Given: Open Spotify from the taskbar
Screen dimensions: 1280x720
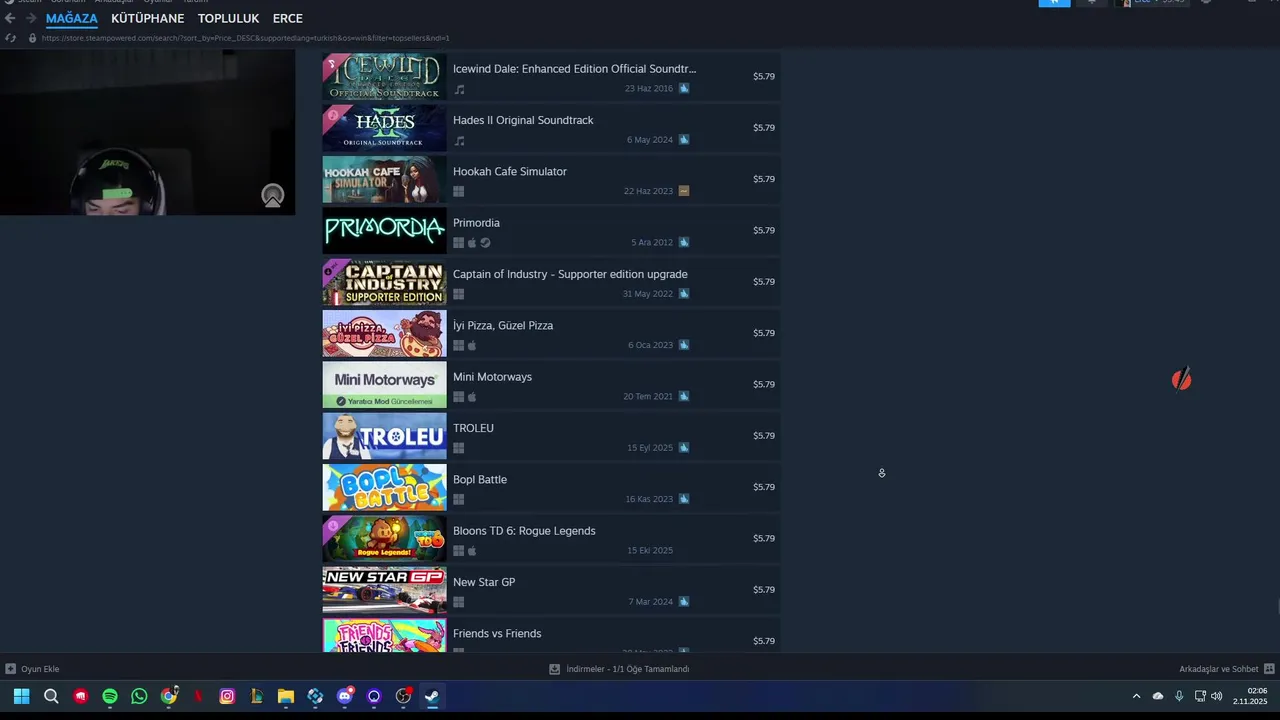Looking at the screenshot, I should (x=110, y=696).
